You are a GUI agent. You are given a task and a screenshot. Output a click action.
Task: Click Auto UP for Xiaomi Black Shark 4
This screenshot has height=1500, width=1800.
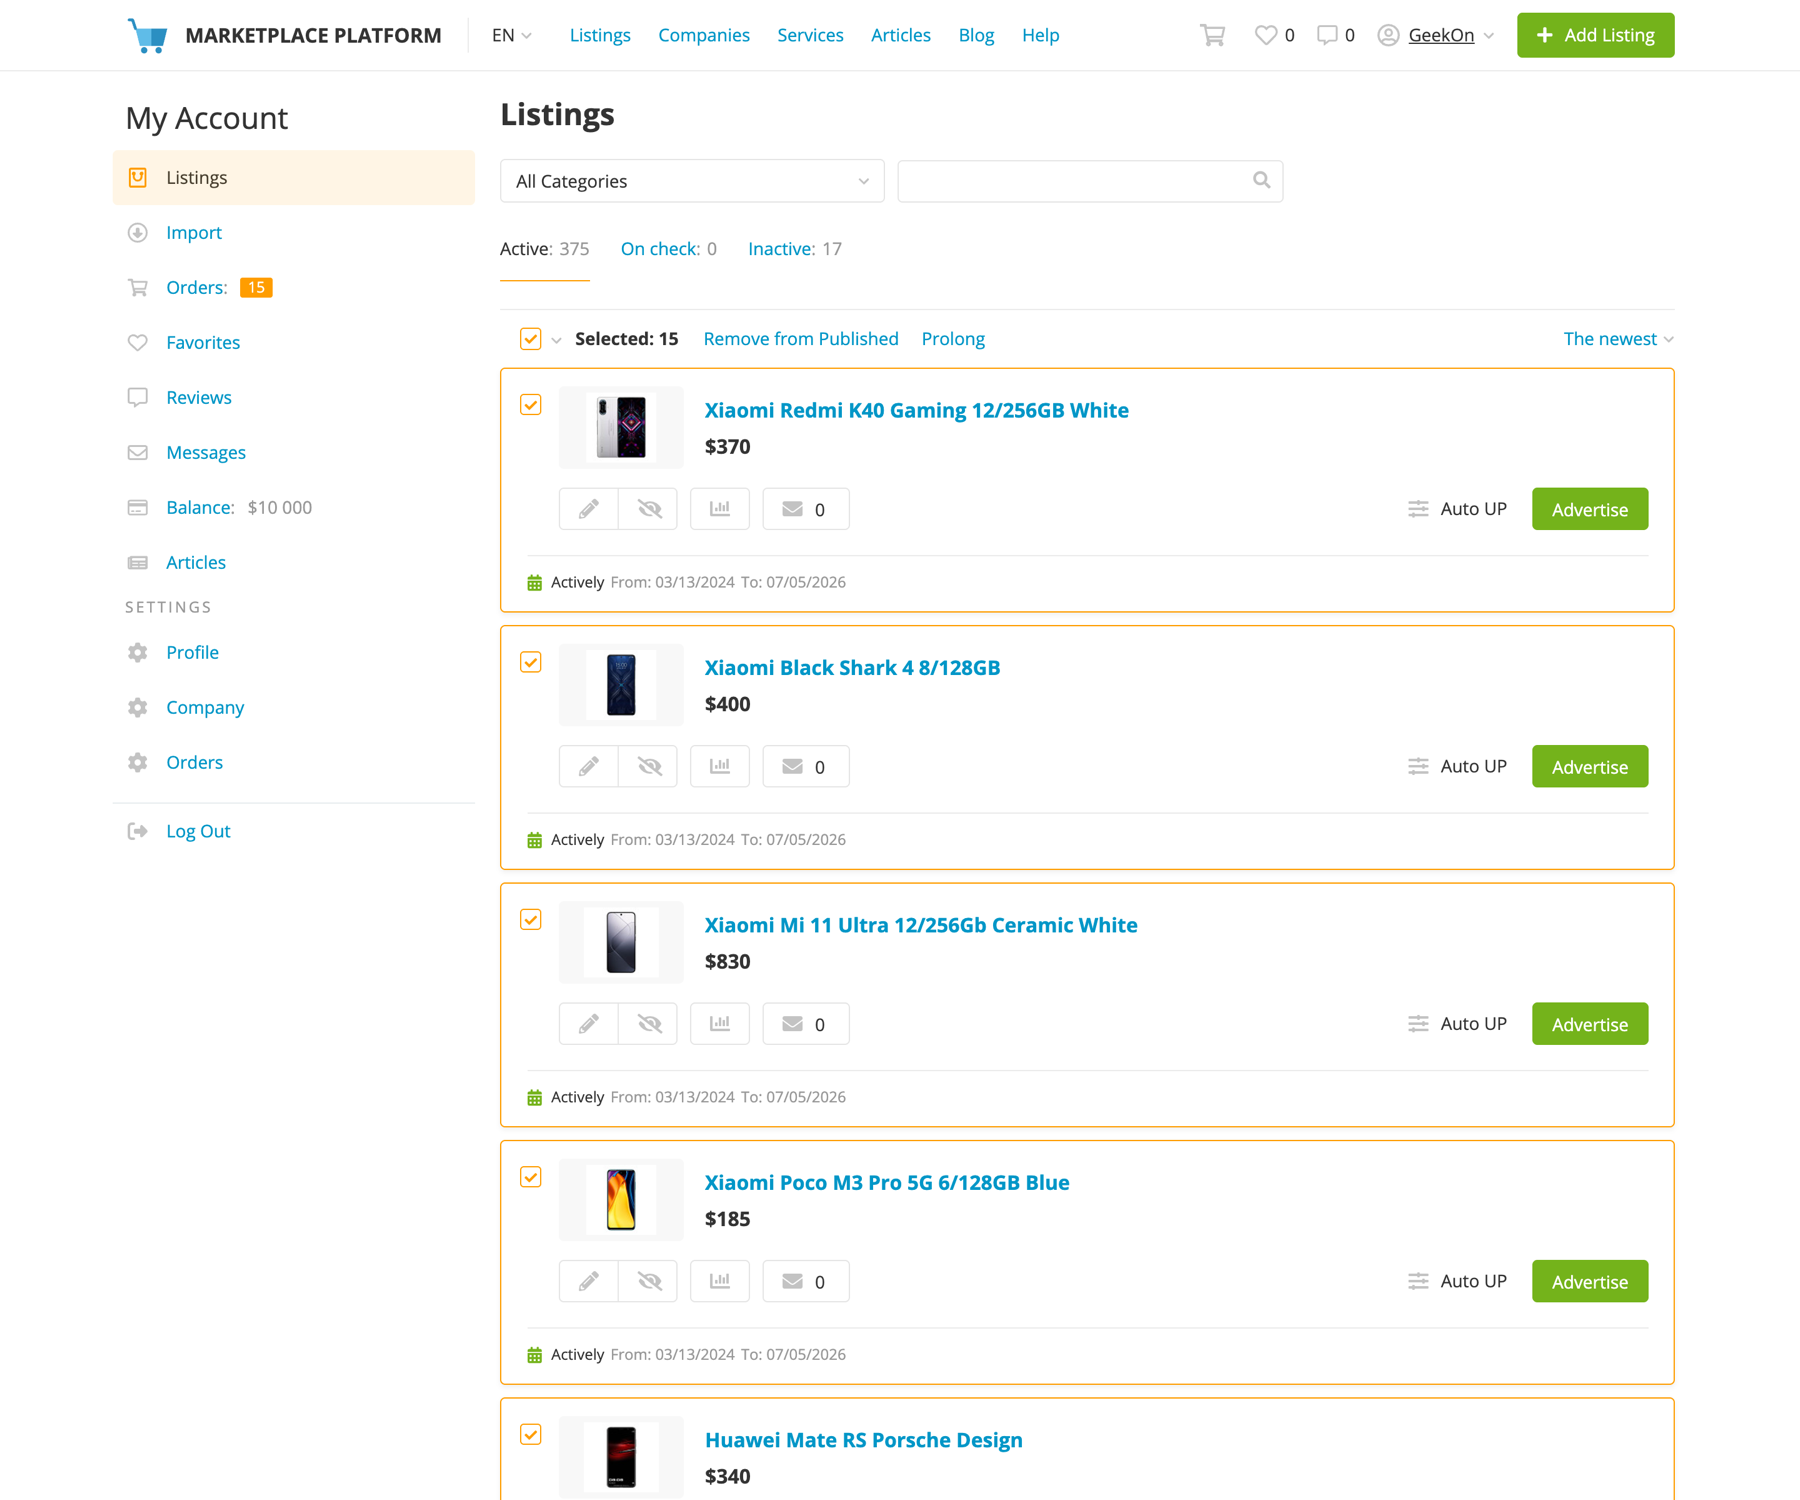coord(1457,766)
